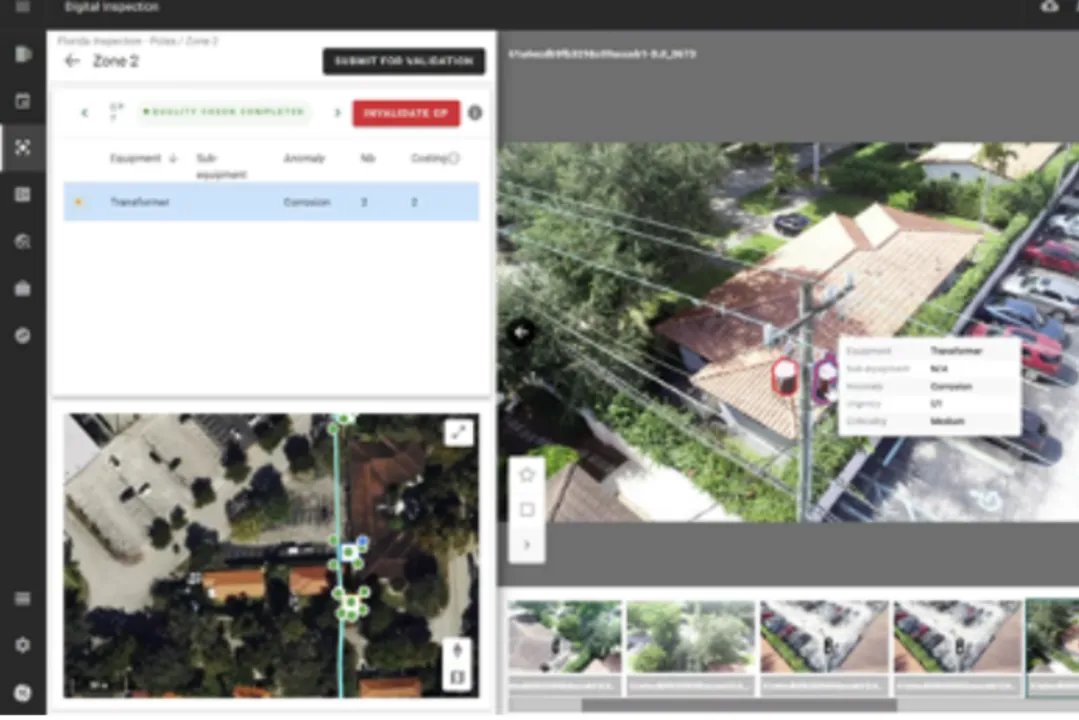Click the Submit For Validation button
Viewport: 1079px width, 720px height.
(x=403, y=61)
